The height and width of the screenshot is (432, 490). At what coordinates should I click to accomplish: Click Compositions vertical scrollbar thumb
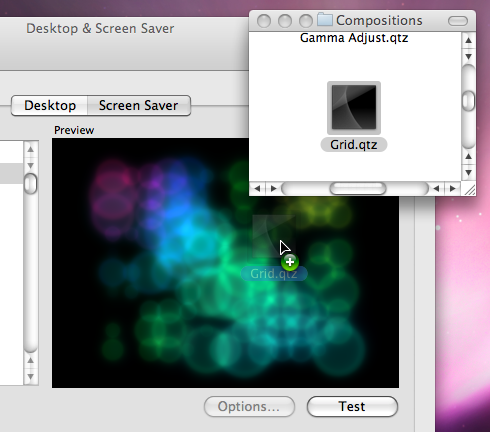[x=469, y=100]
